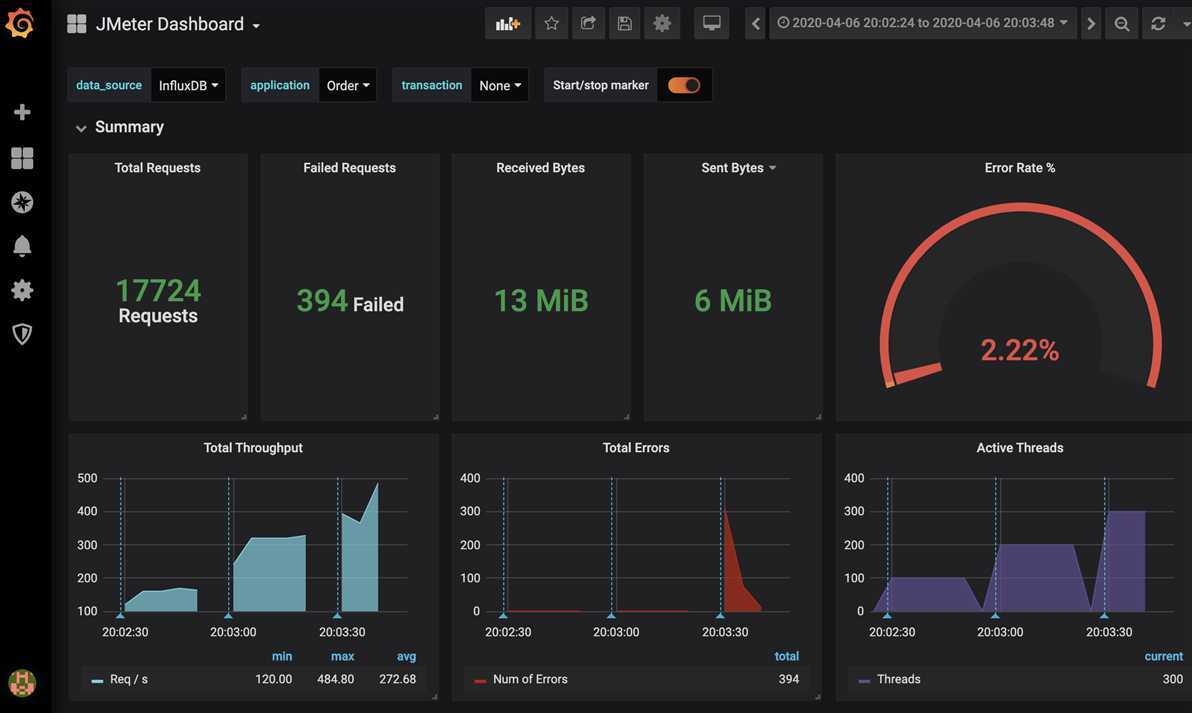This screenshot has height=713, width=1192.
Task: Open the application Order dropdown
Action: click(348, 85)
